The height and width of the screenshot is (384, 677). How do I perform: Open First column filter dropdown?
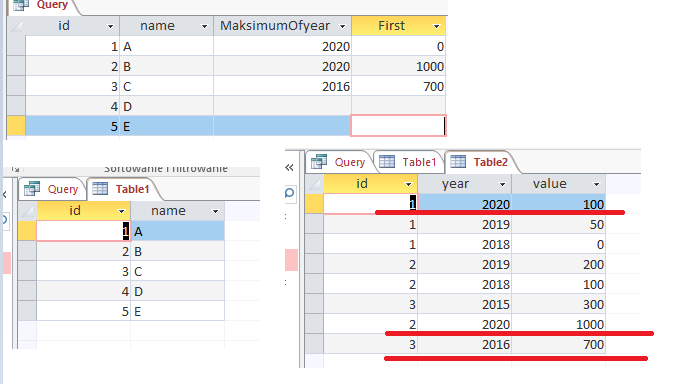point(437,26)
